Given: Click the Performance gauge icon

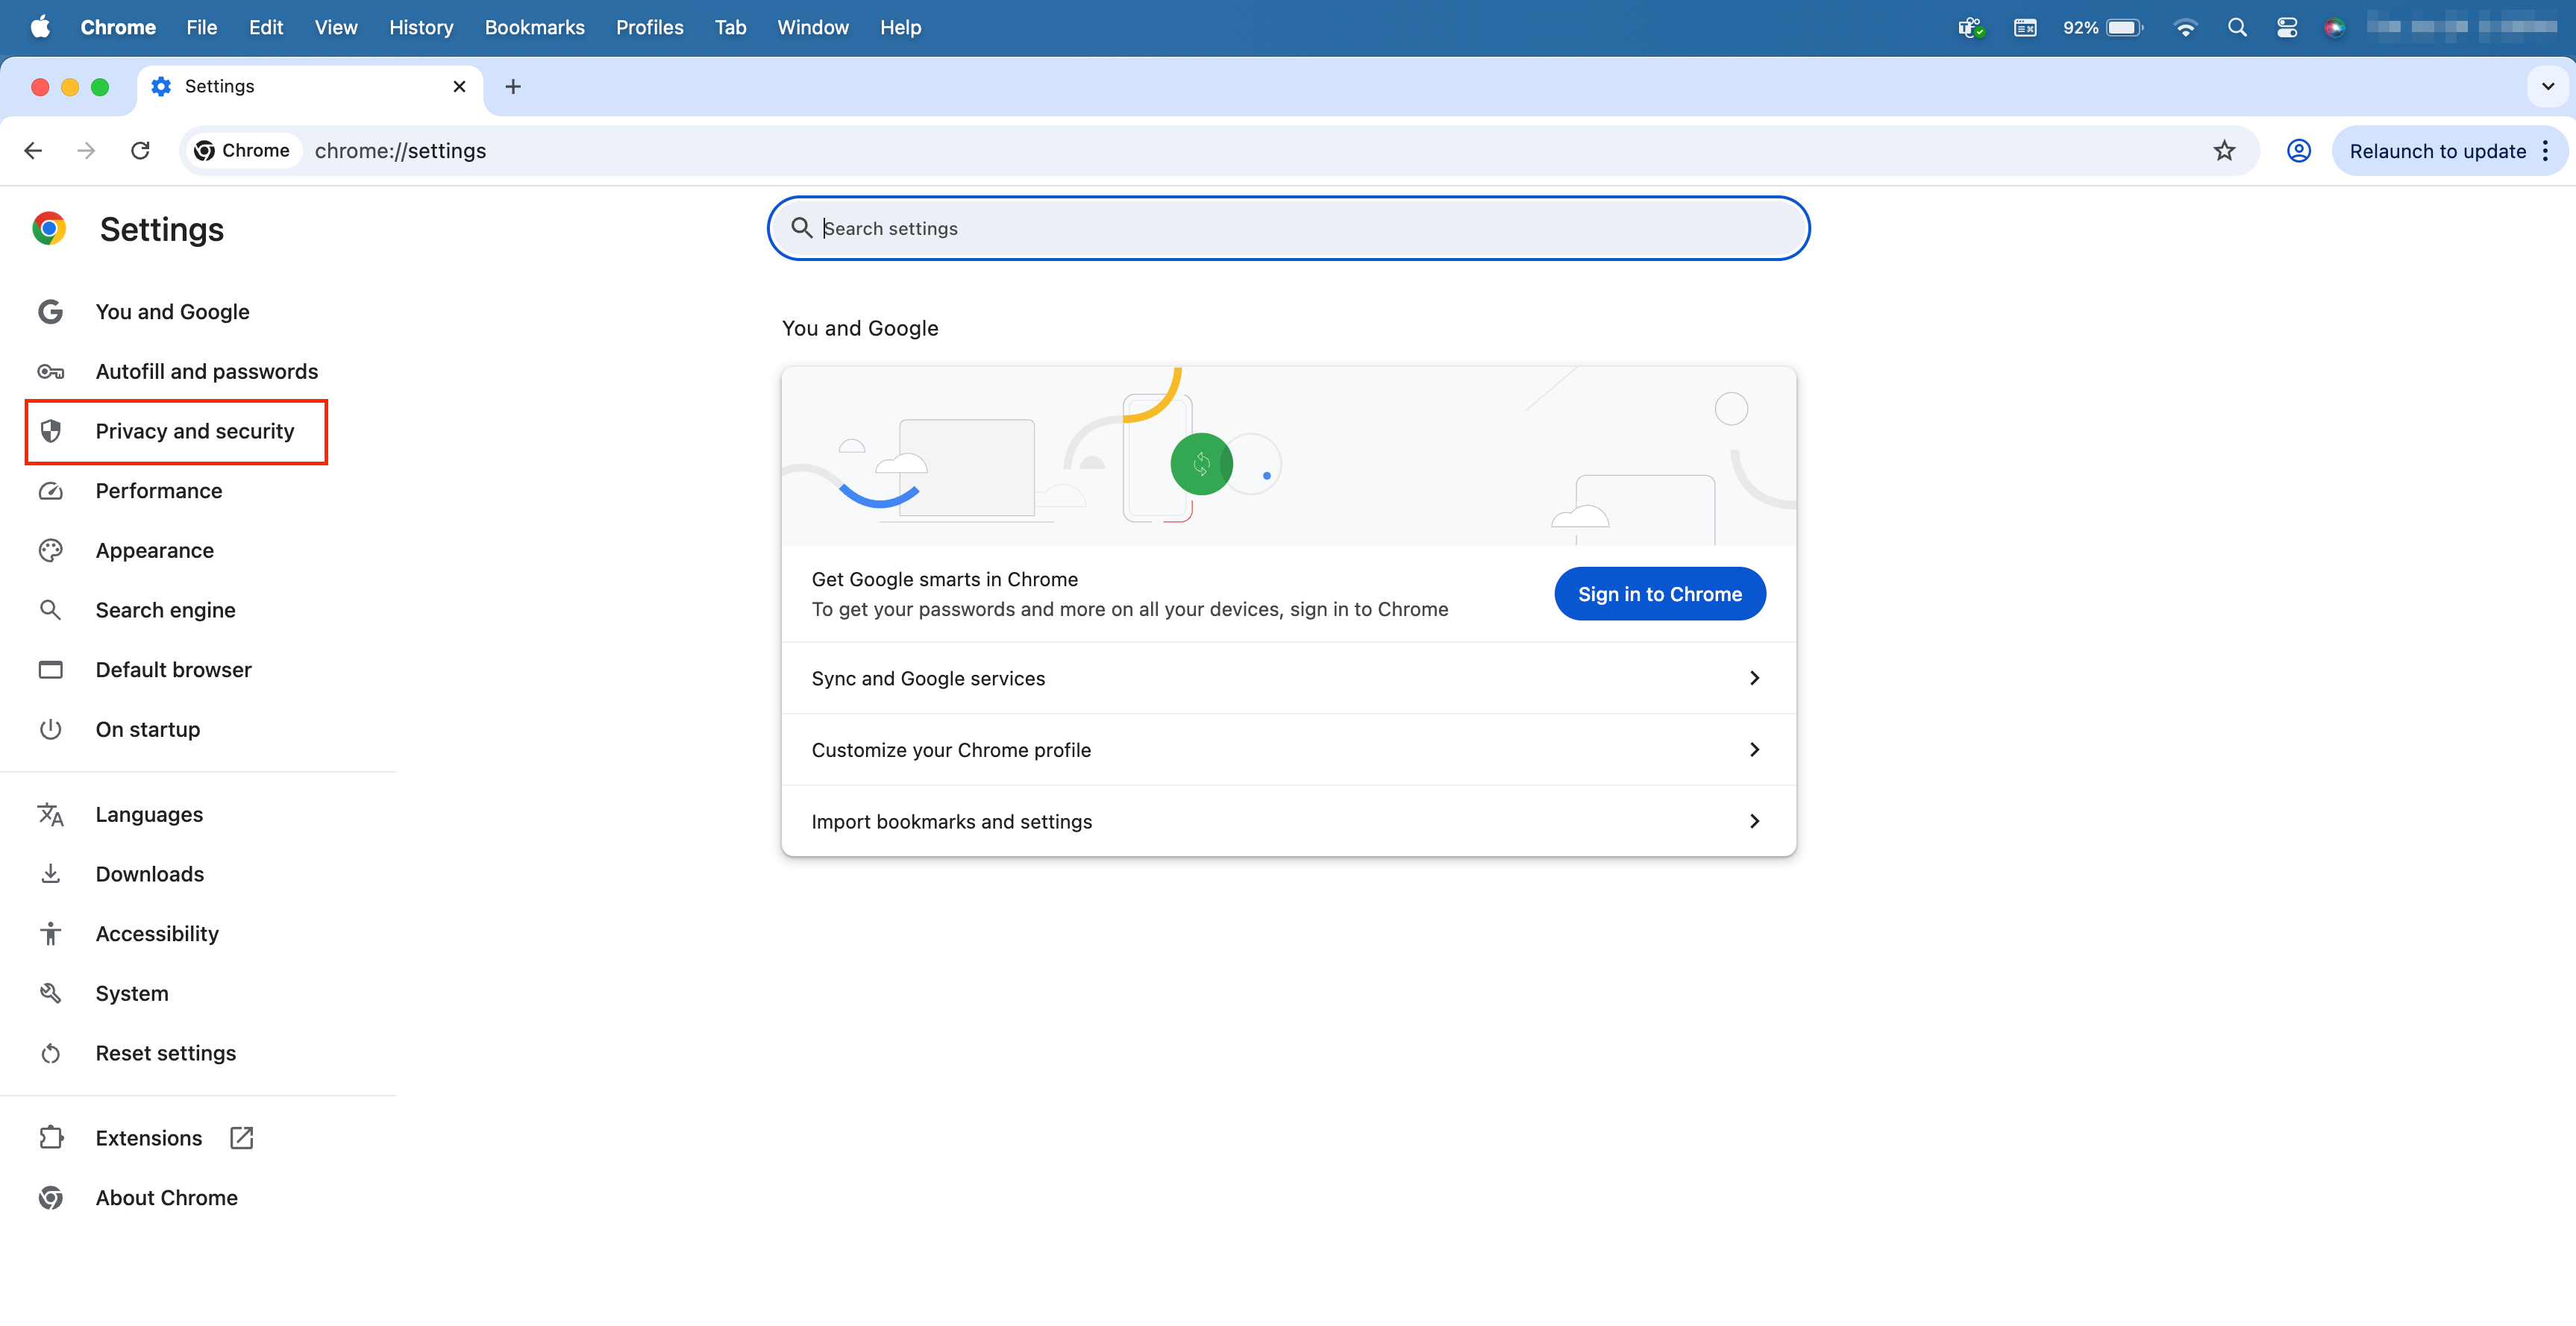Looking at the screenshot, I should [50, 491].
